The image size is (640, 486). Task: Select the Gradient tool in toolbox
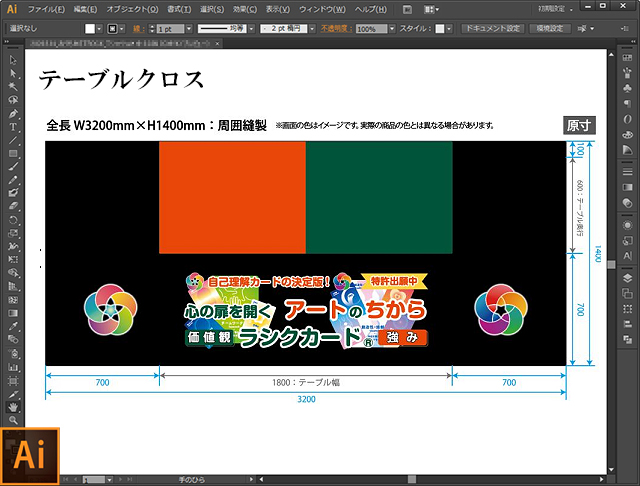[13, 313]
